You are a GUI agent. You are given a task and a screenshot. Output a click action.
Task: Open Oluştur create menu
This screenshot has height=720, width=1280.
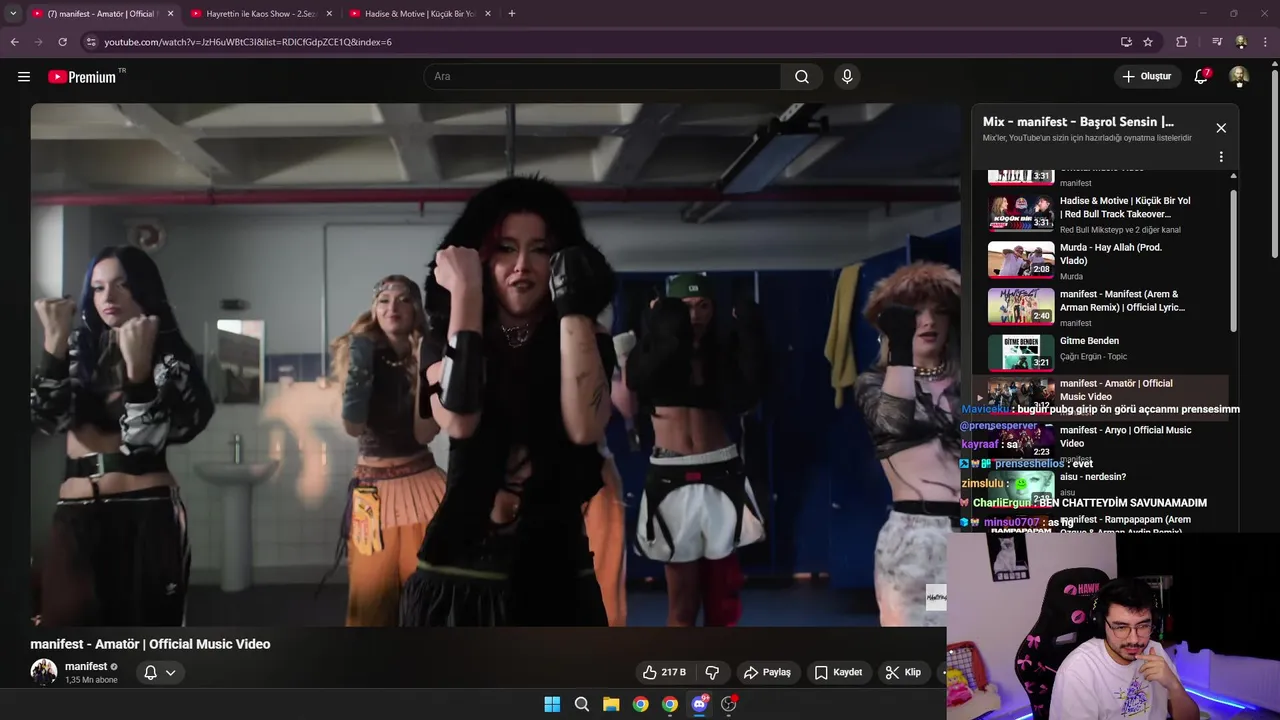point(1146,77)
